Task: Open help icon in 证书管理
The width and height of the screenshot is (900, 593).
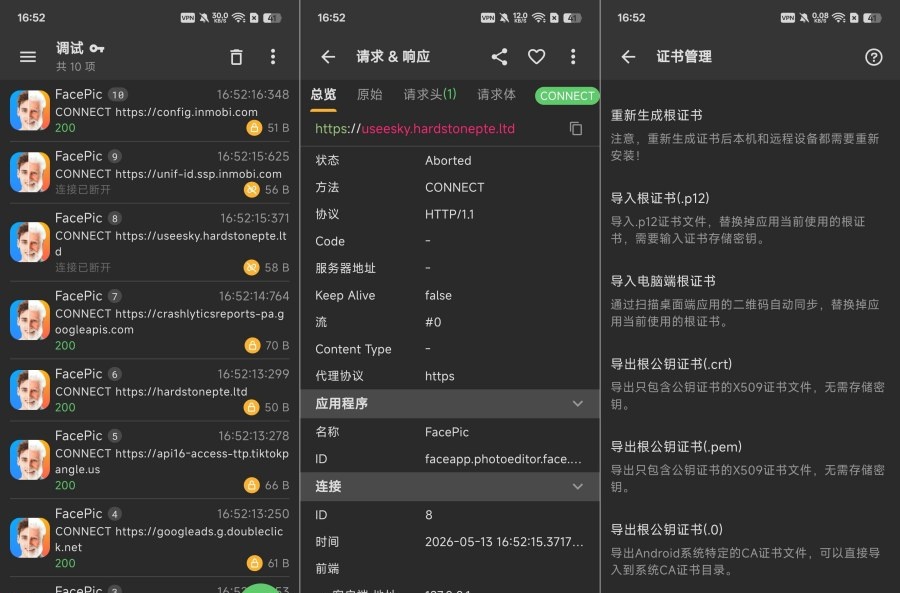Action: click(x=873, y=57)
